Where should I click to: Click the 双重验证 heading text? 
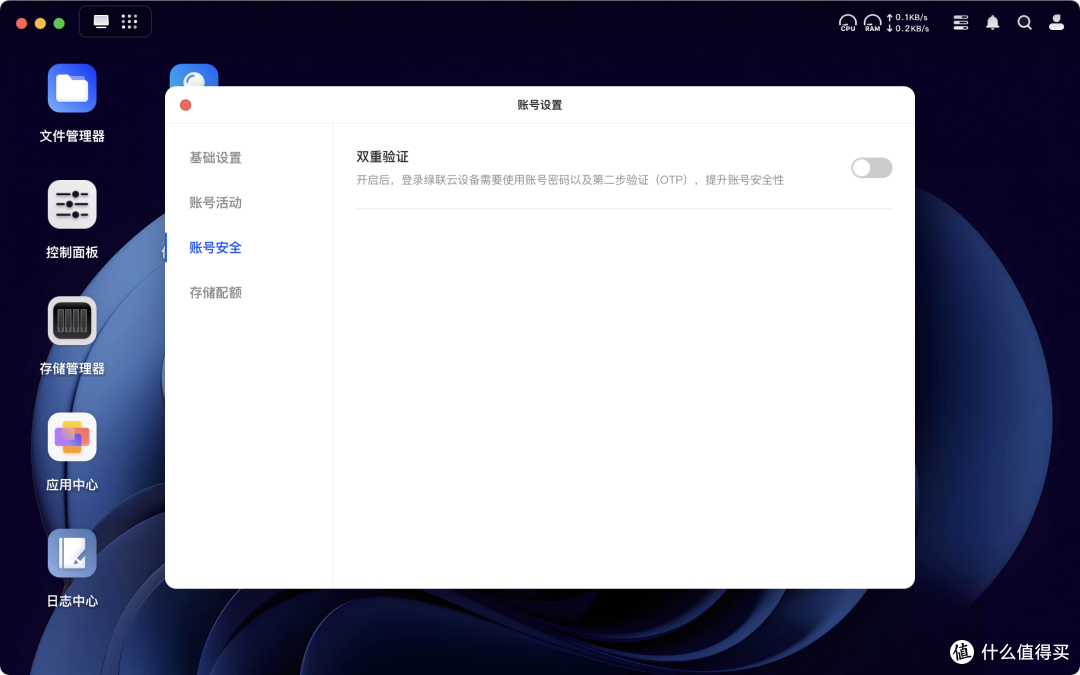tap(382, 157)
